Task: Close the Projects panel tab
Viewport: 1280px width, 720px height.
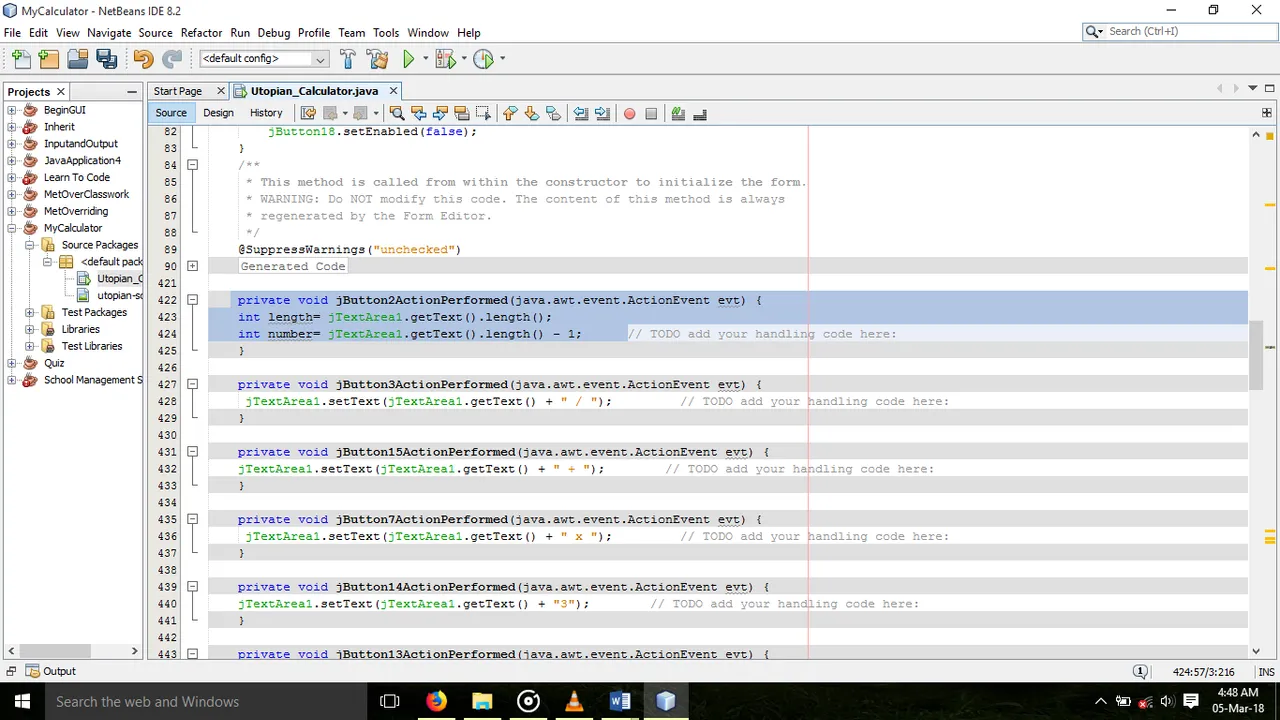Action: click(x=60, y=91)
